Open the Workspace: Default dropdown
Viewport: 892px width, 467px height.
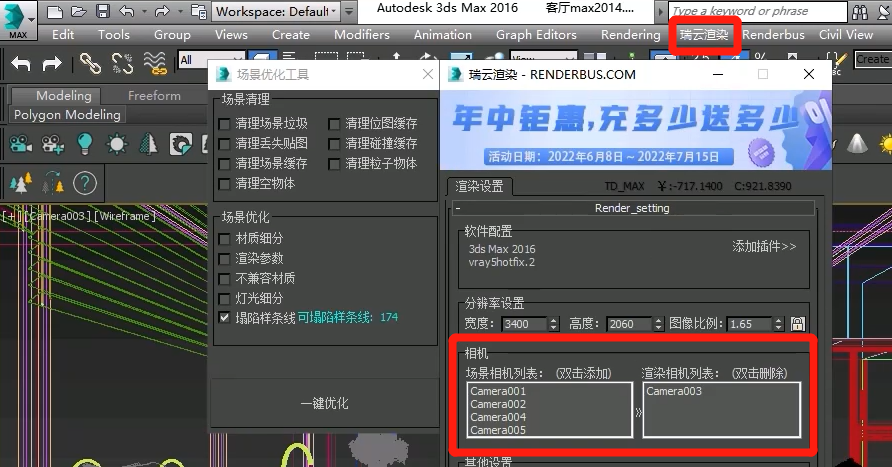(x=286, y=12)
